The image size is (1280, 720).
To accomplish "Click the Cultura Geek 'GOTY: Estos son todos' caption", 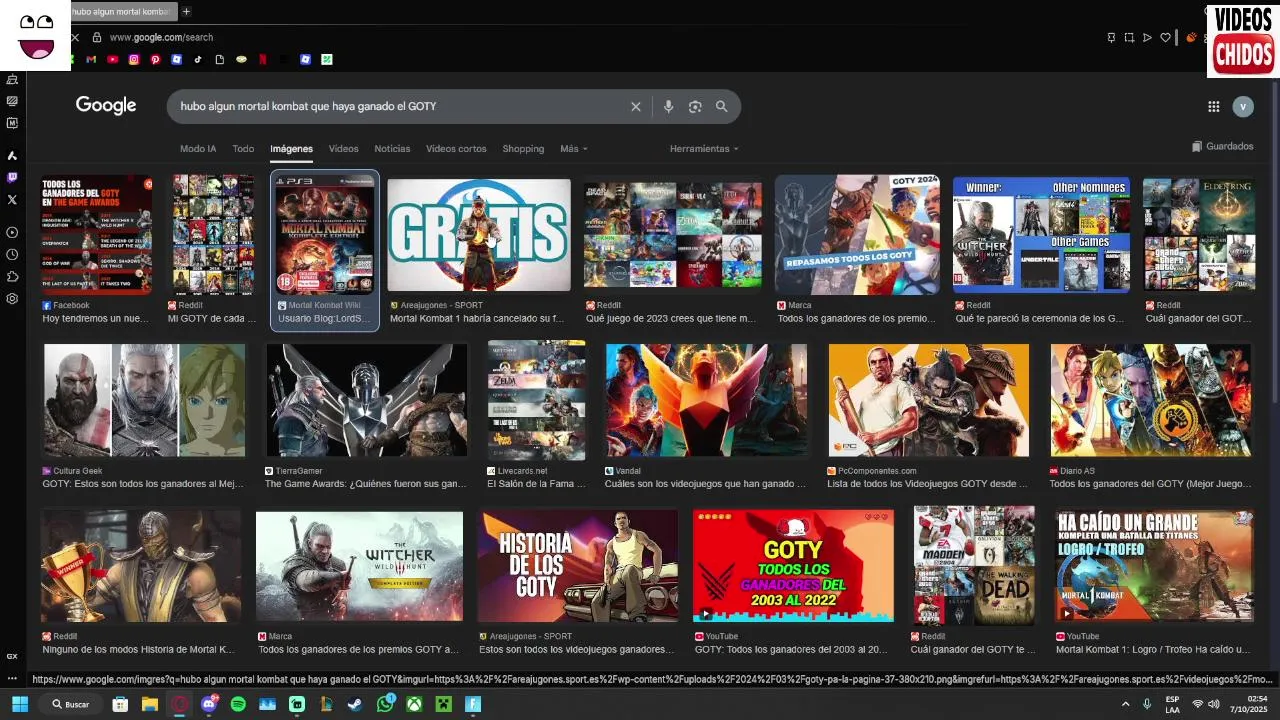I will (x=143, y=484).
